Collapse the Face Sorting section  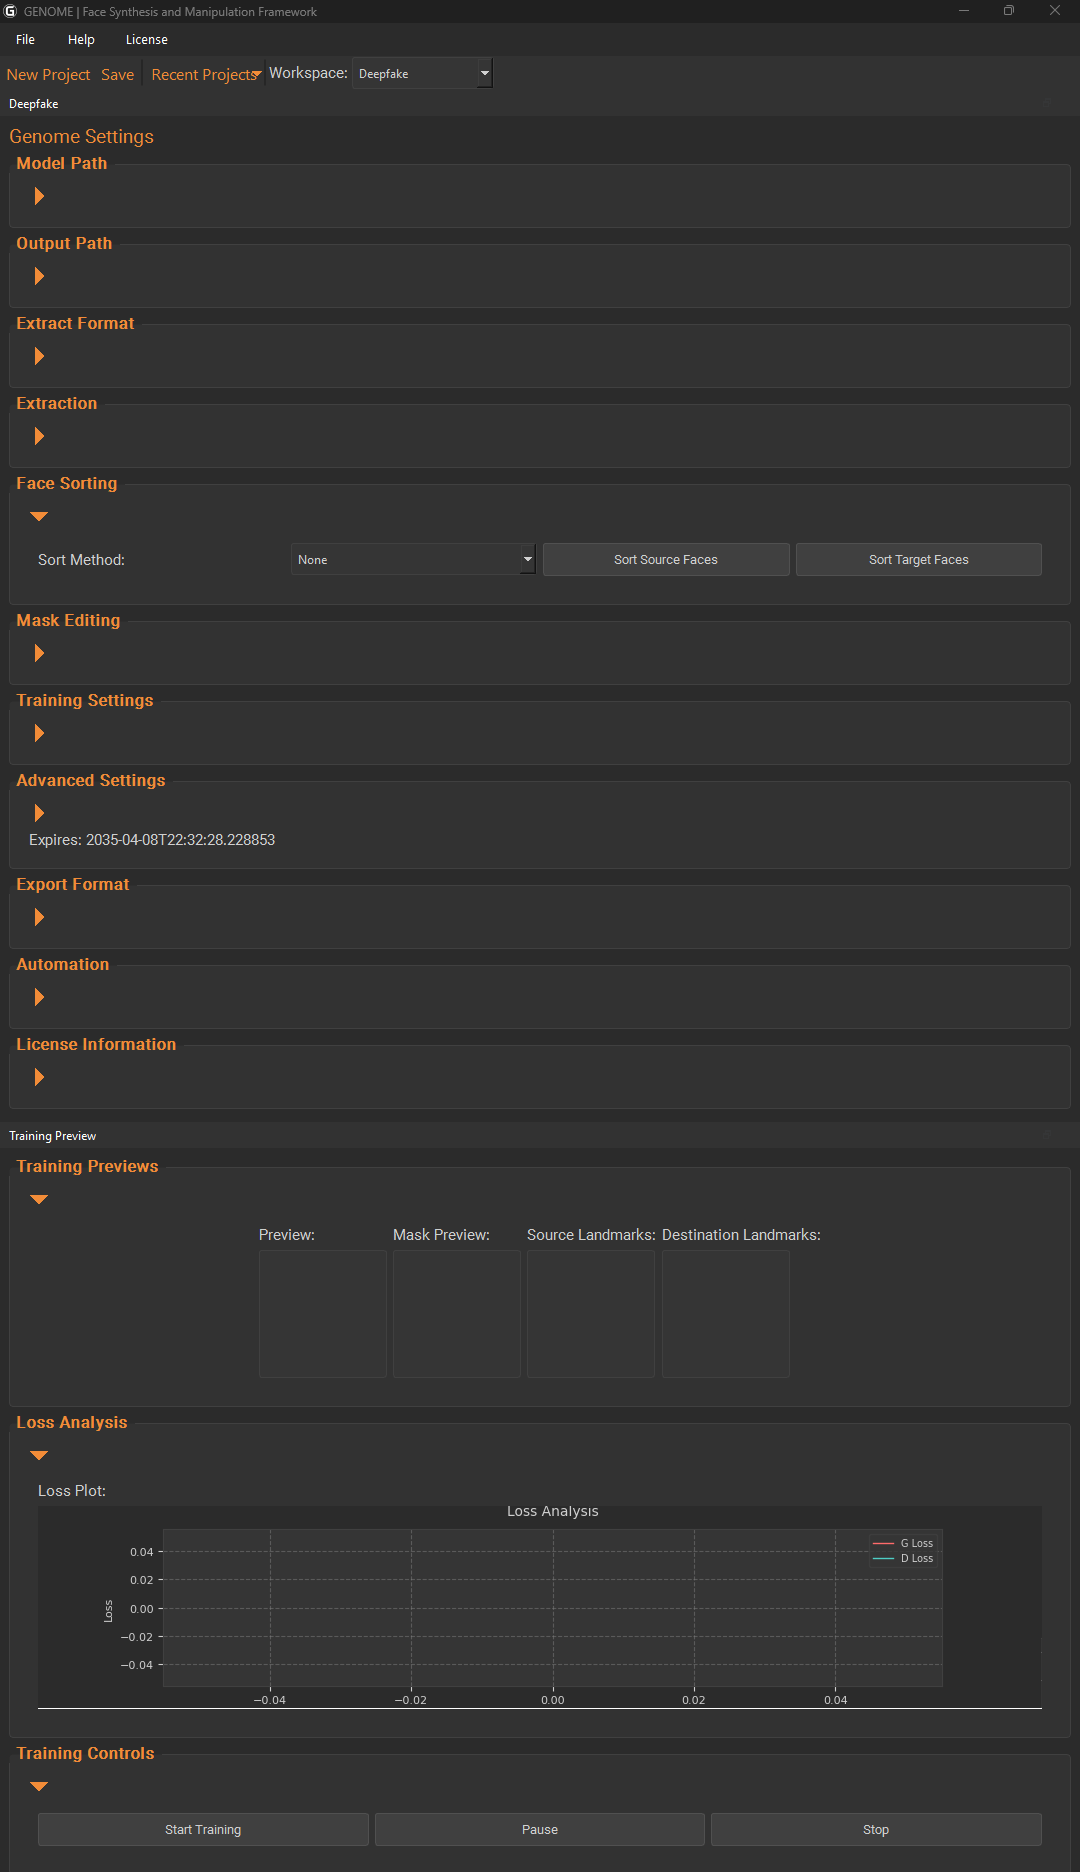tap(39, 516)
